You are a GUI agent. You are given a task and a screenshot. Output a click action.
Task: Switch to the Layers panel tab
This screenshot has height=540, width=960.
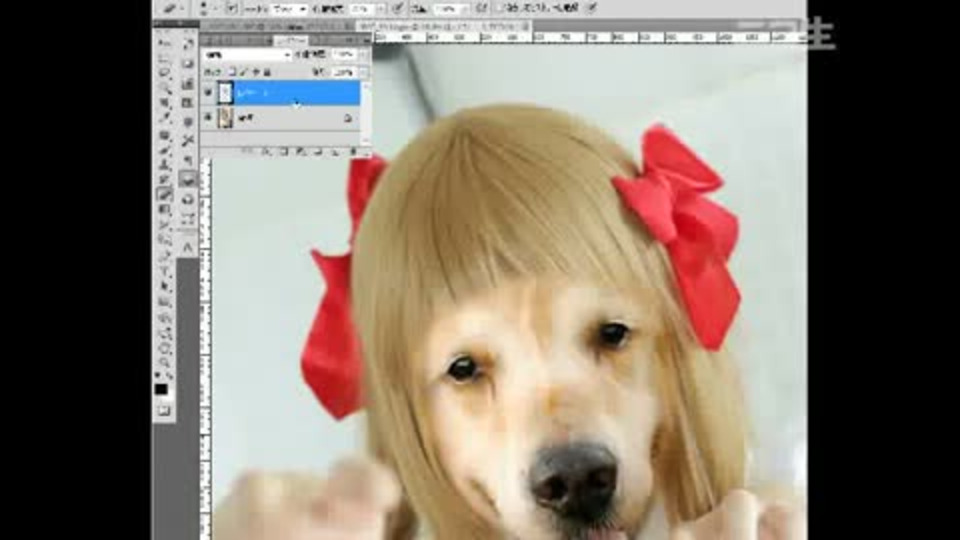click(292, 40)
